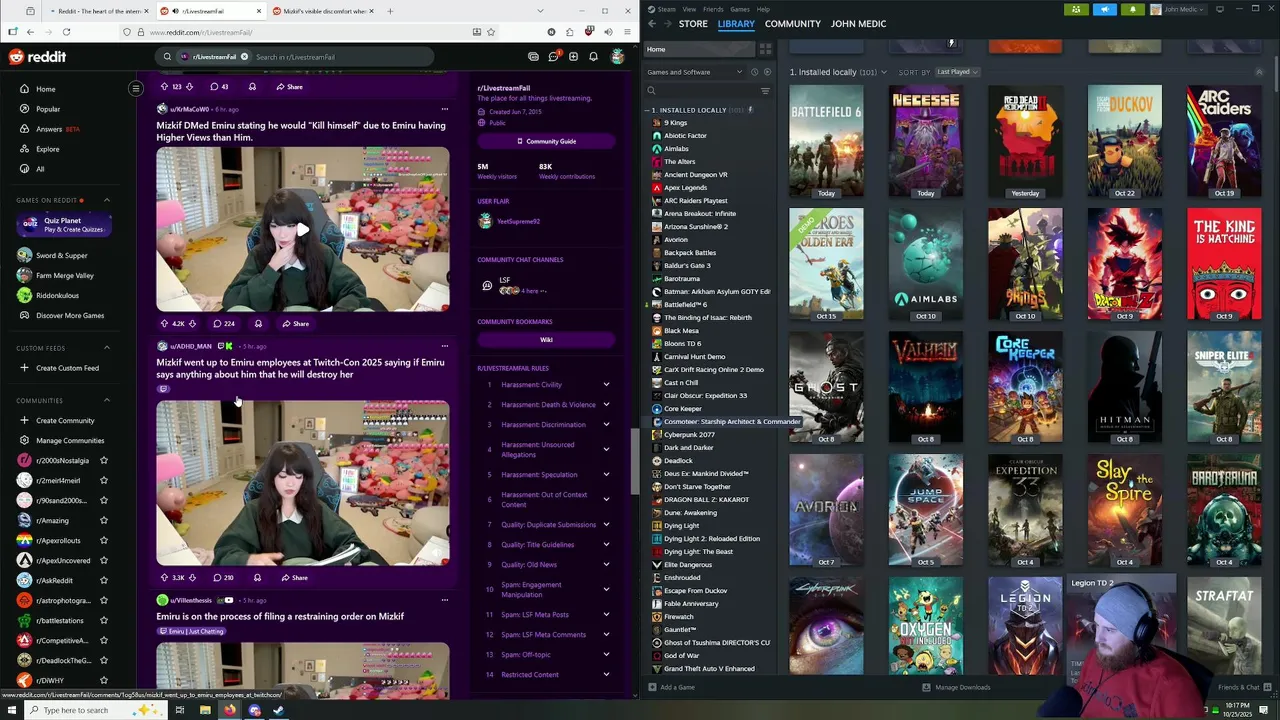Image resolution: width=1280 pixels, height=720 pixels.
Task: Open Steam Games menu
Action: 740,9
